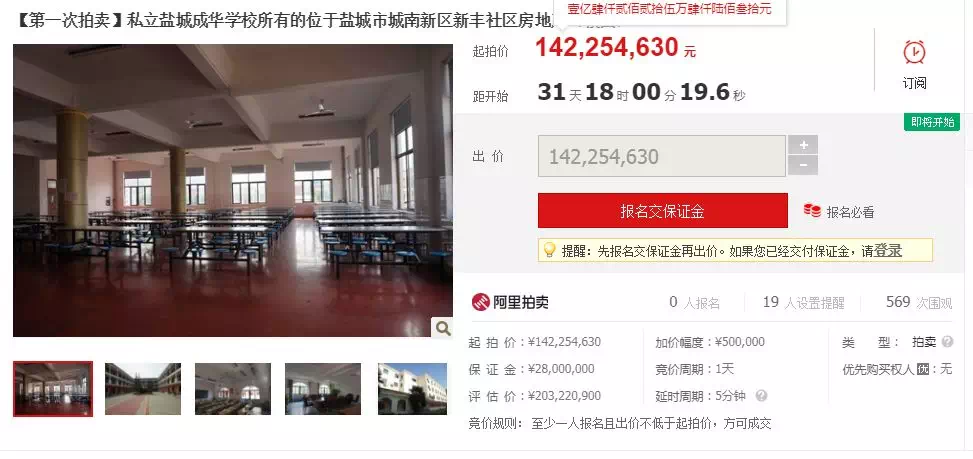Viewport: 973px width, 459px height.
Task: Select the courtyard second thumbnail
Action: point(143,389)
